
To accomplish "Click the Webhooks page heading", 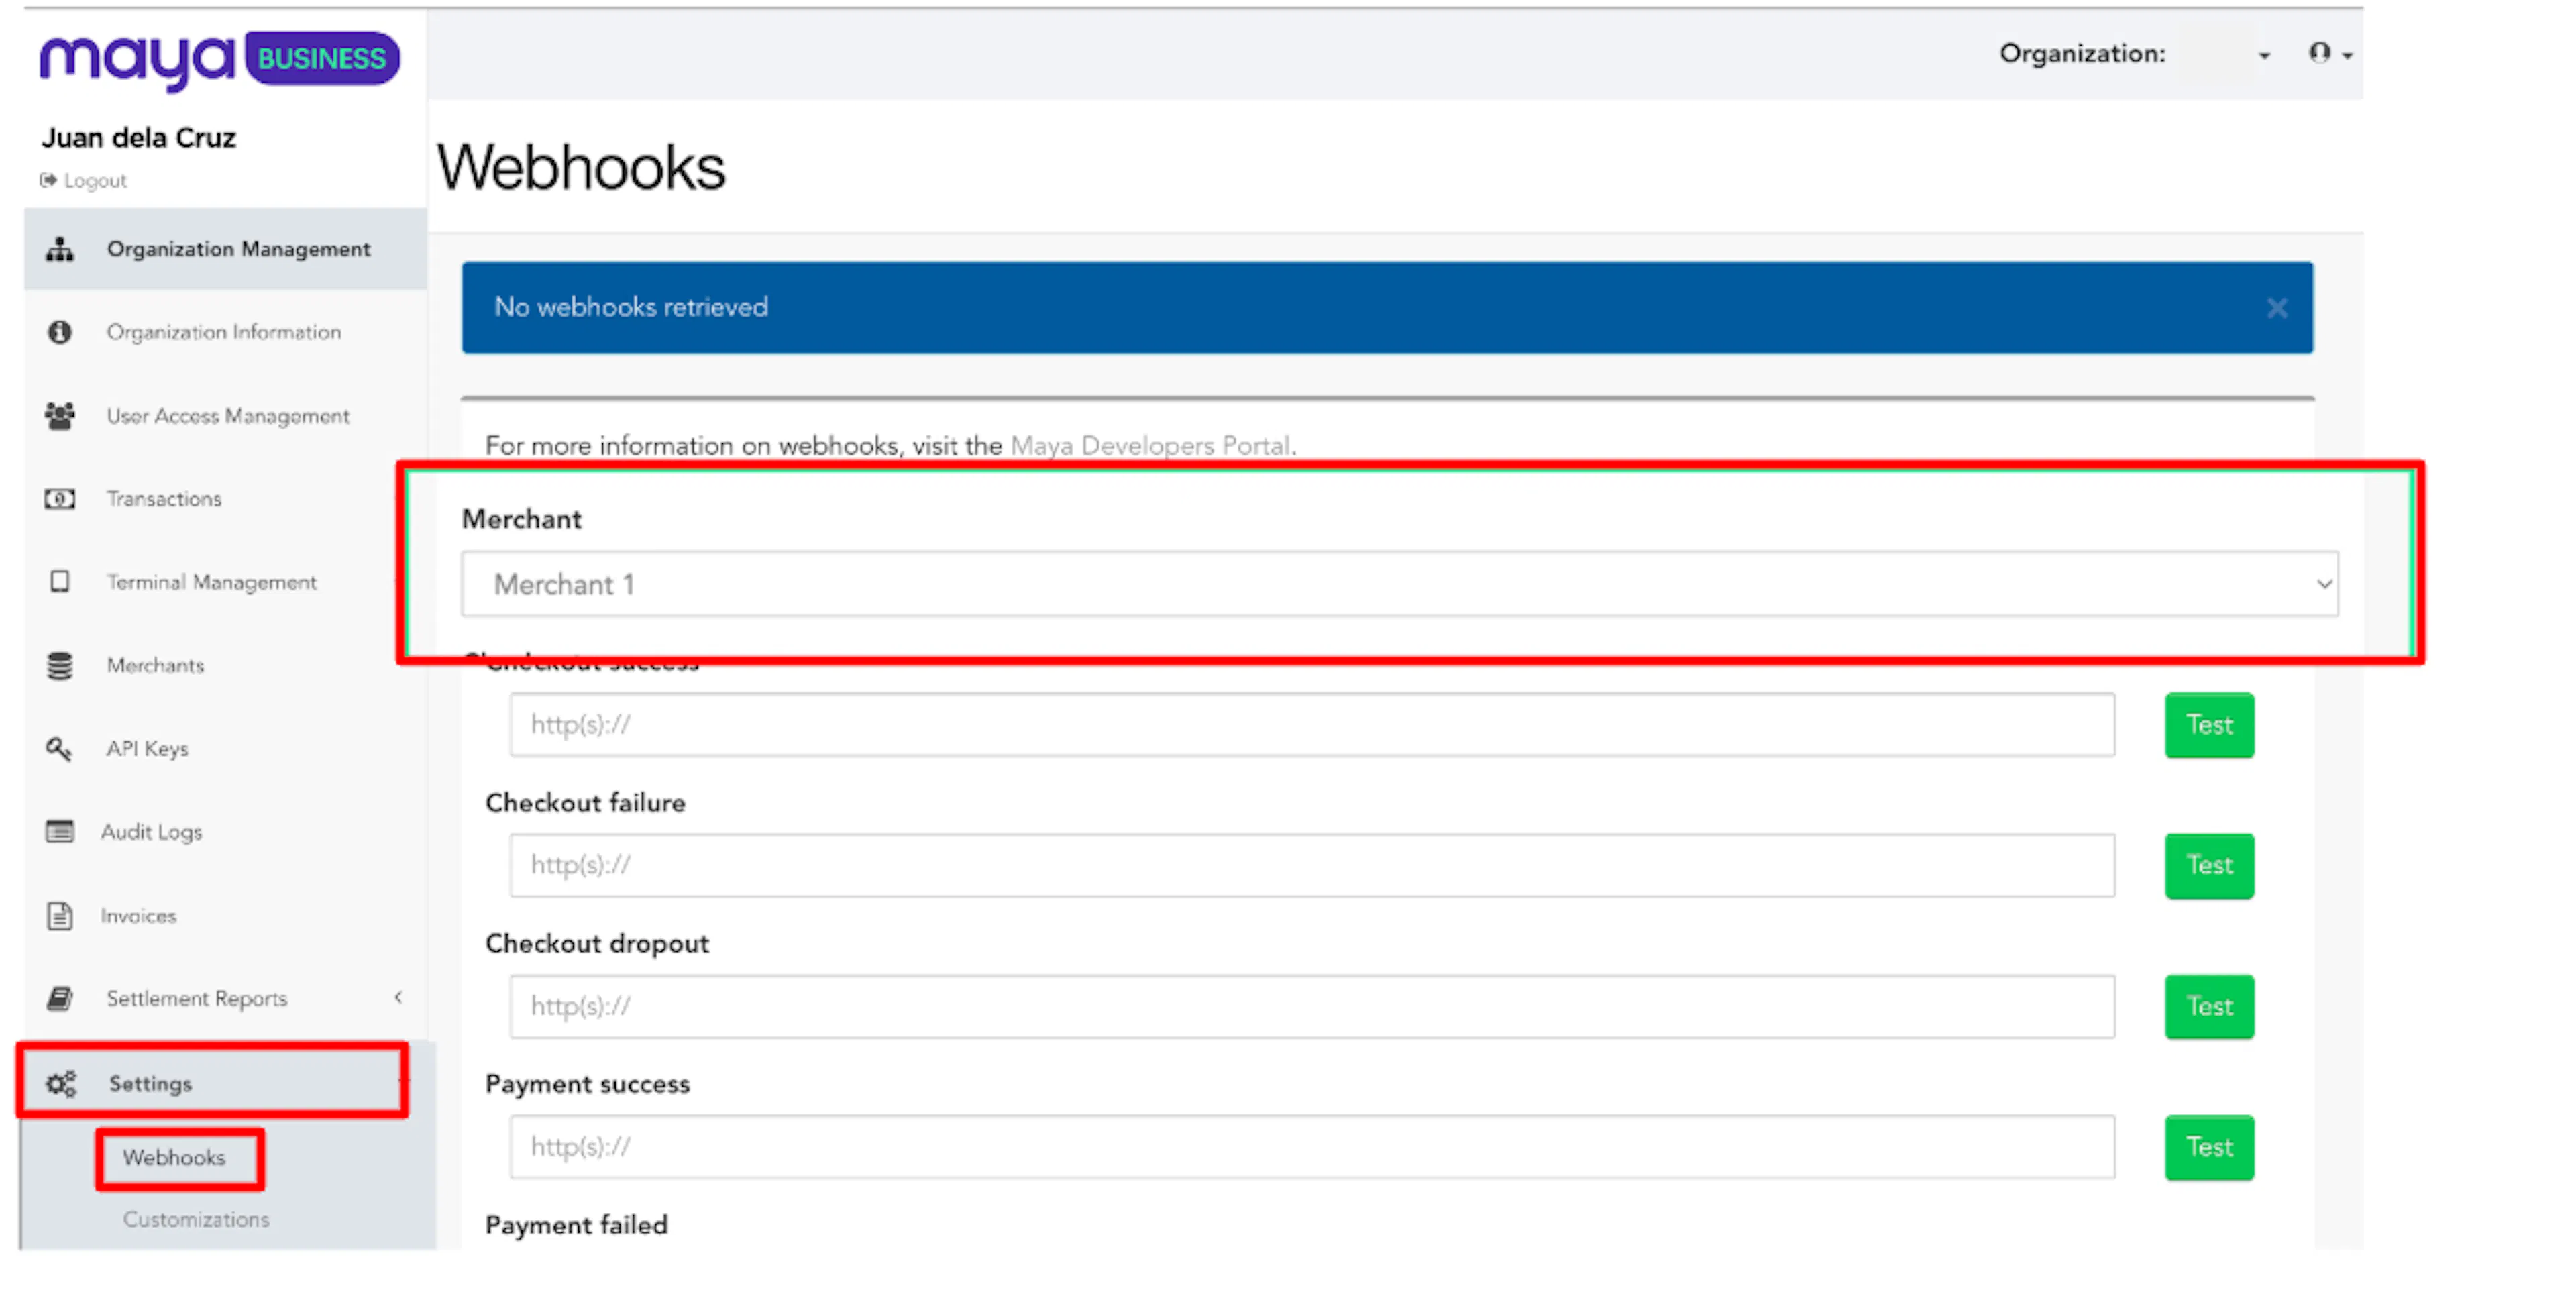I will (581, 167).
